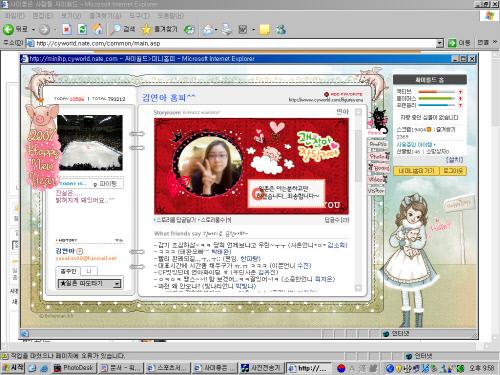Click the Famous (페이머스) green gauge bar
The height and width of the screenshot is (375, 500).
pyautogui.click(x=436, y=98)
